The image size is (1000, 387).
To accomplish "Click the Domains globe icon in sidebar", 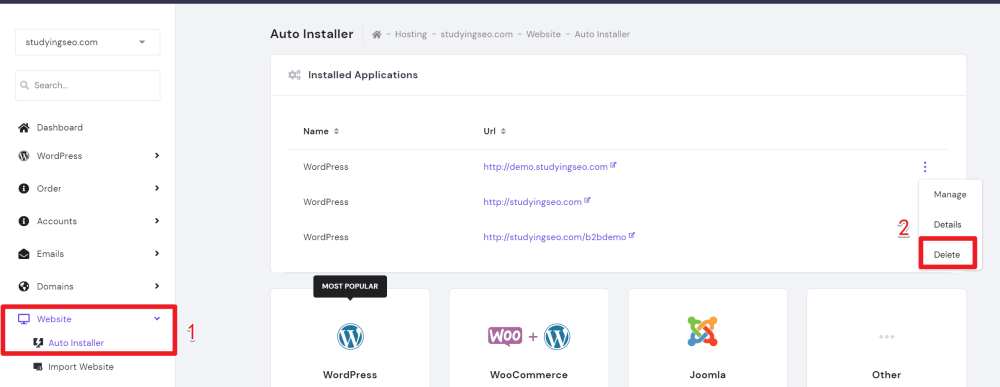I will click(x=24, y=286).
